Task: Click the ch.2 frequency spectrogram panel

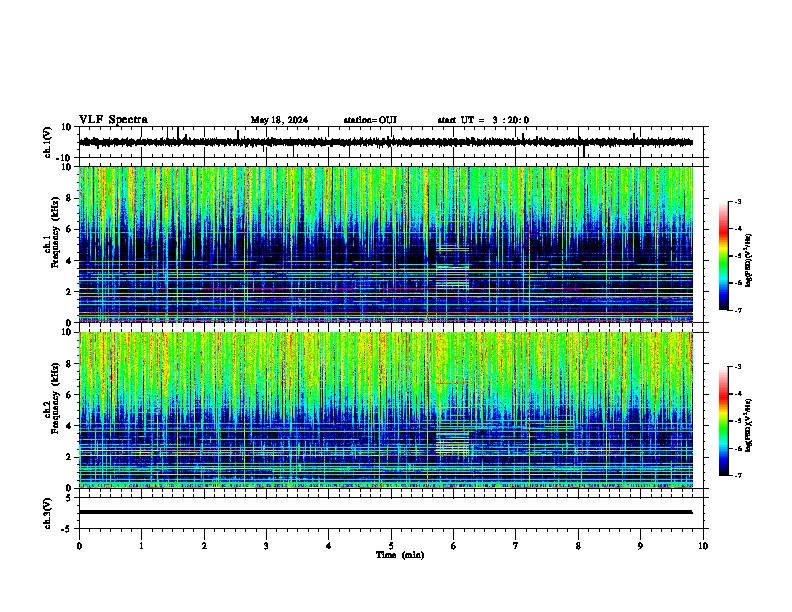Action: coord(386,410)
